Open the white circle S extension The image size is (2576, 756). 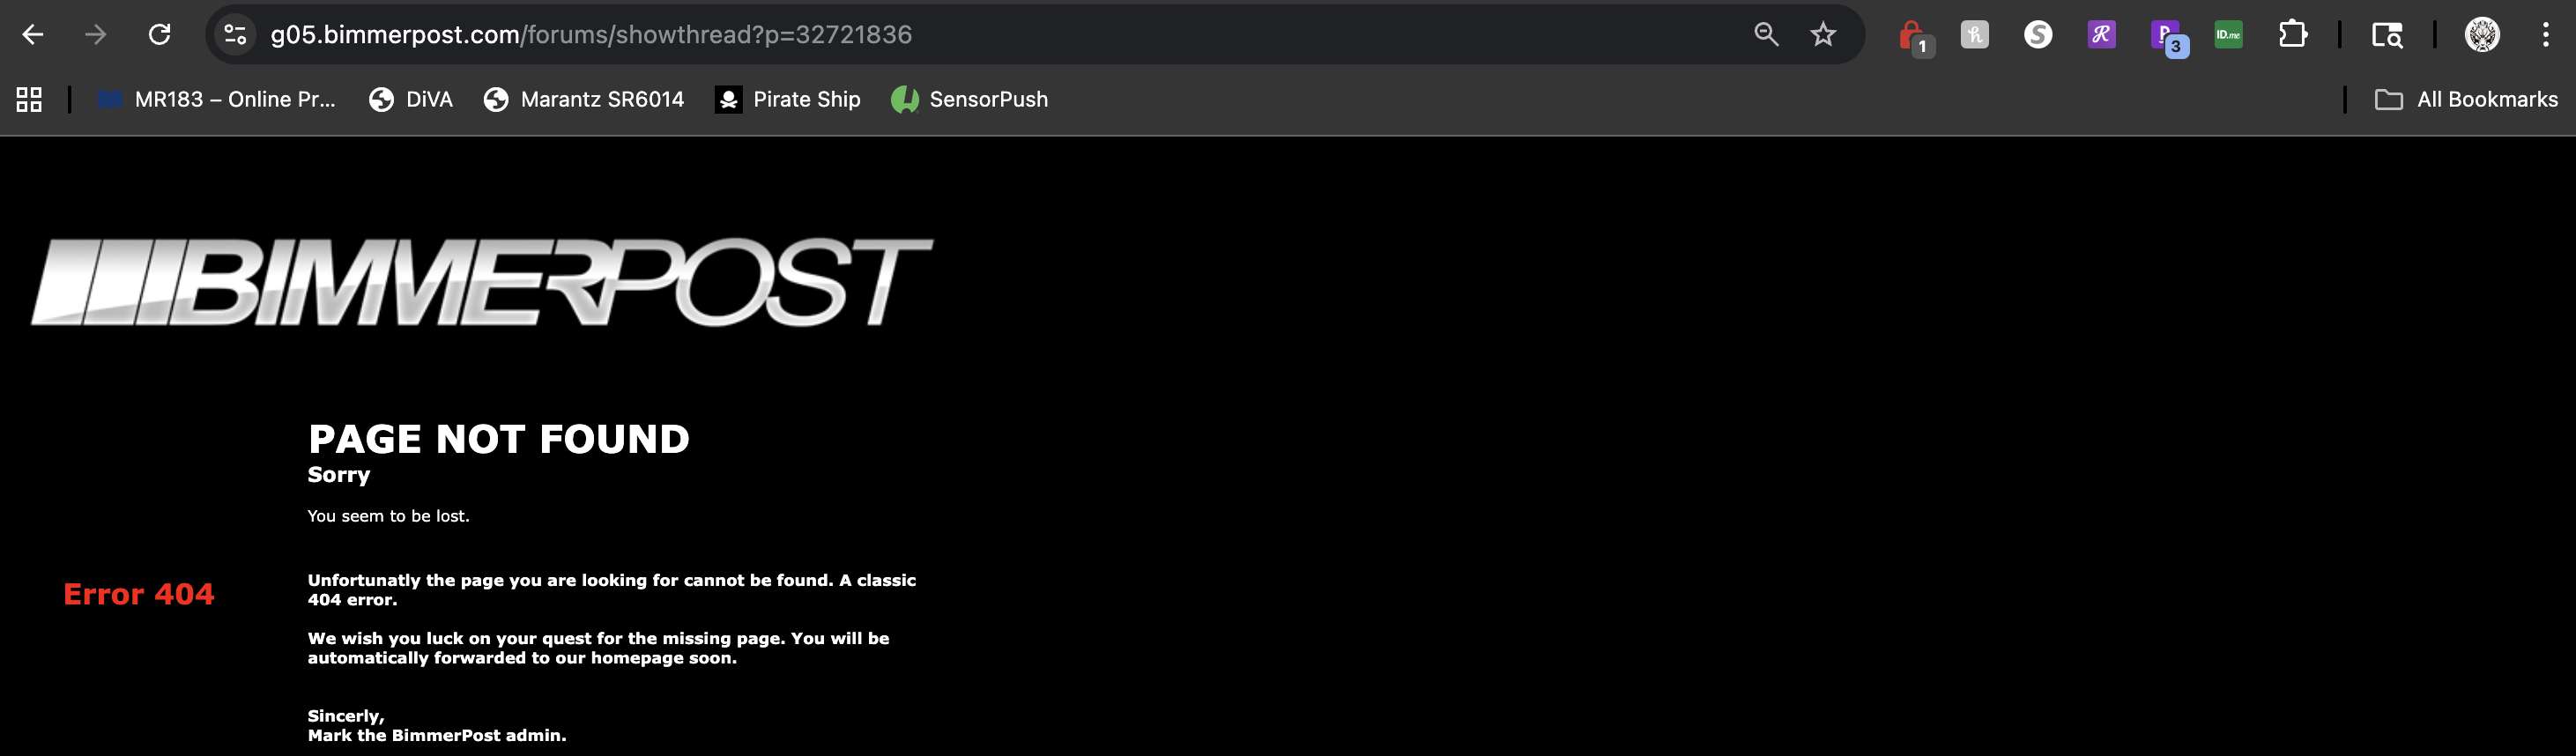pos(2038,35)
